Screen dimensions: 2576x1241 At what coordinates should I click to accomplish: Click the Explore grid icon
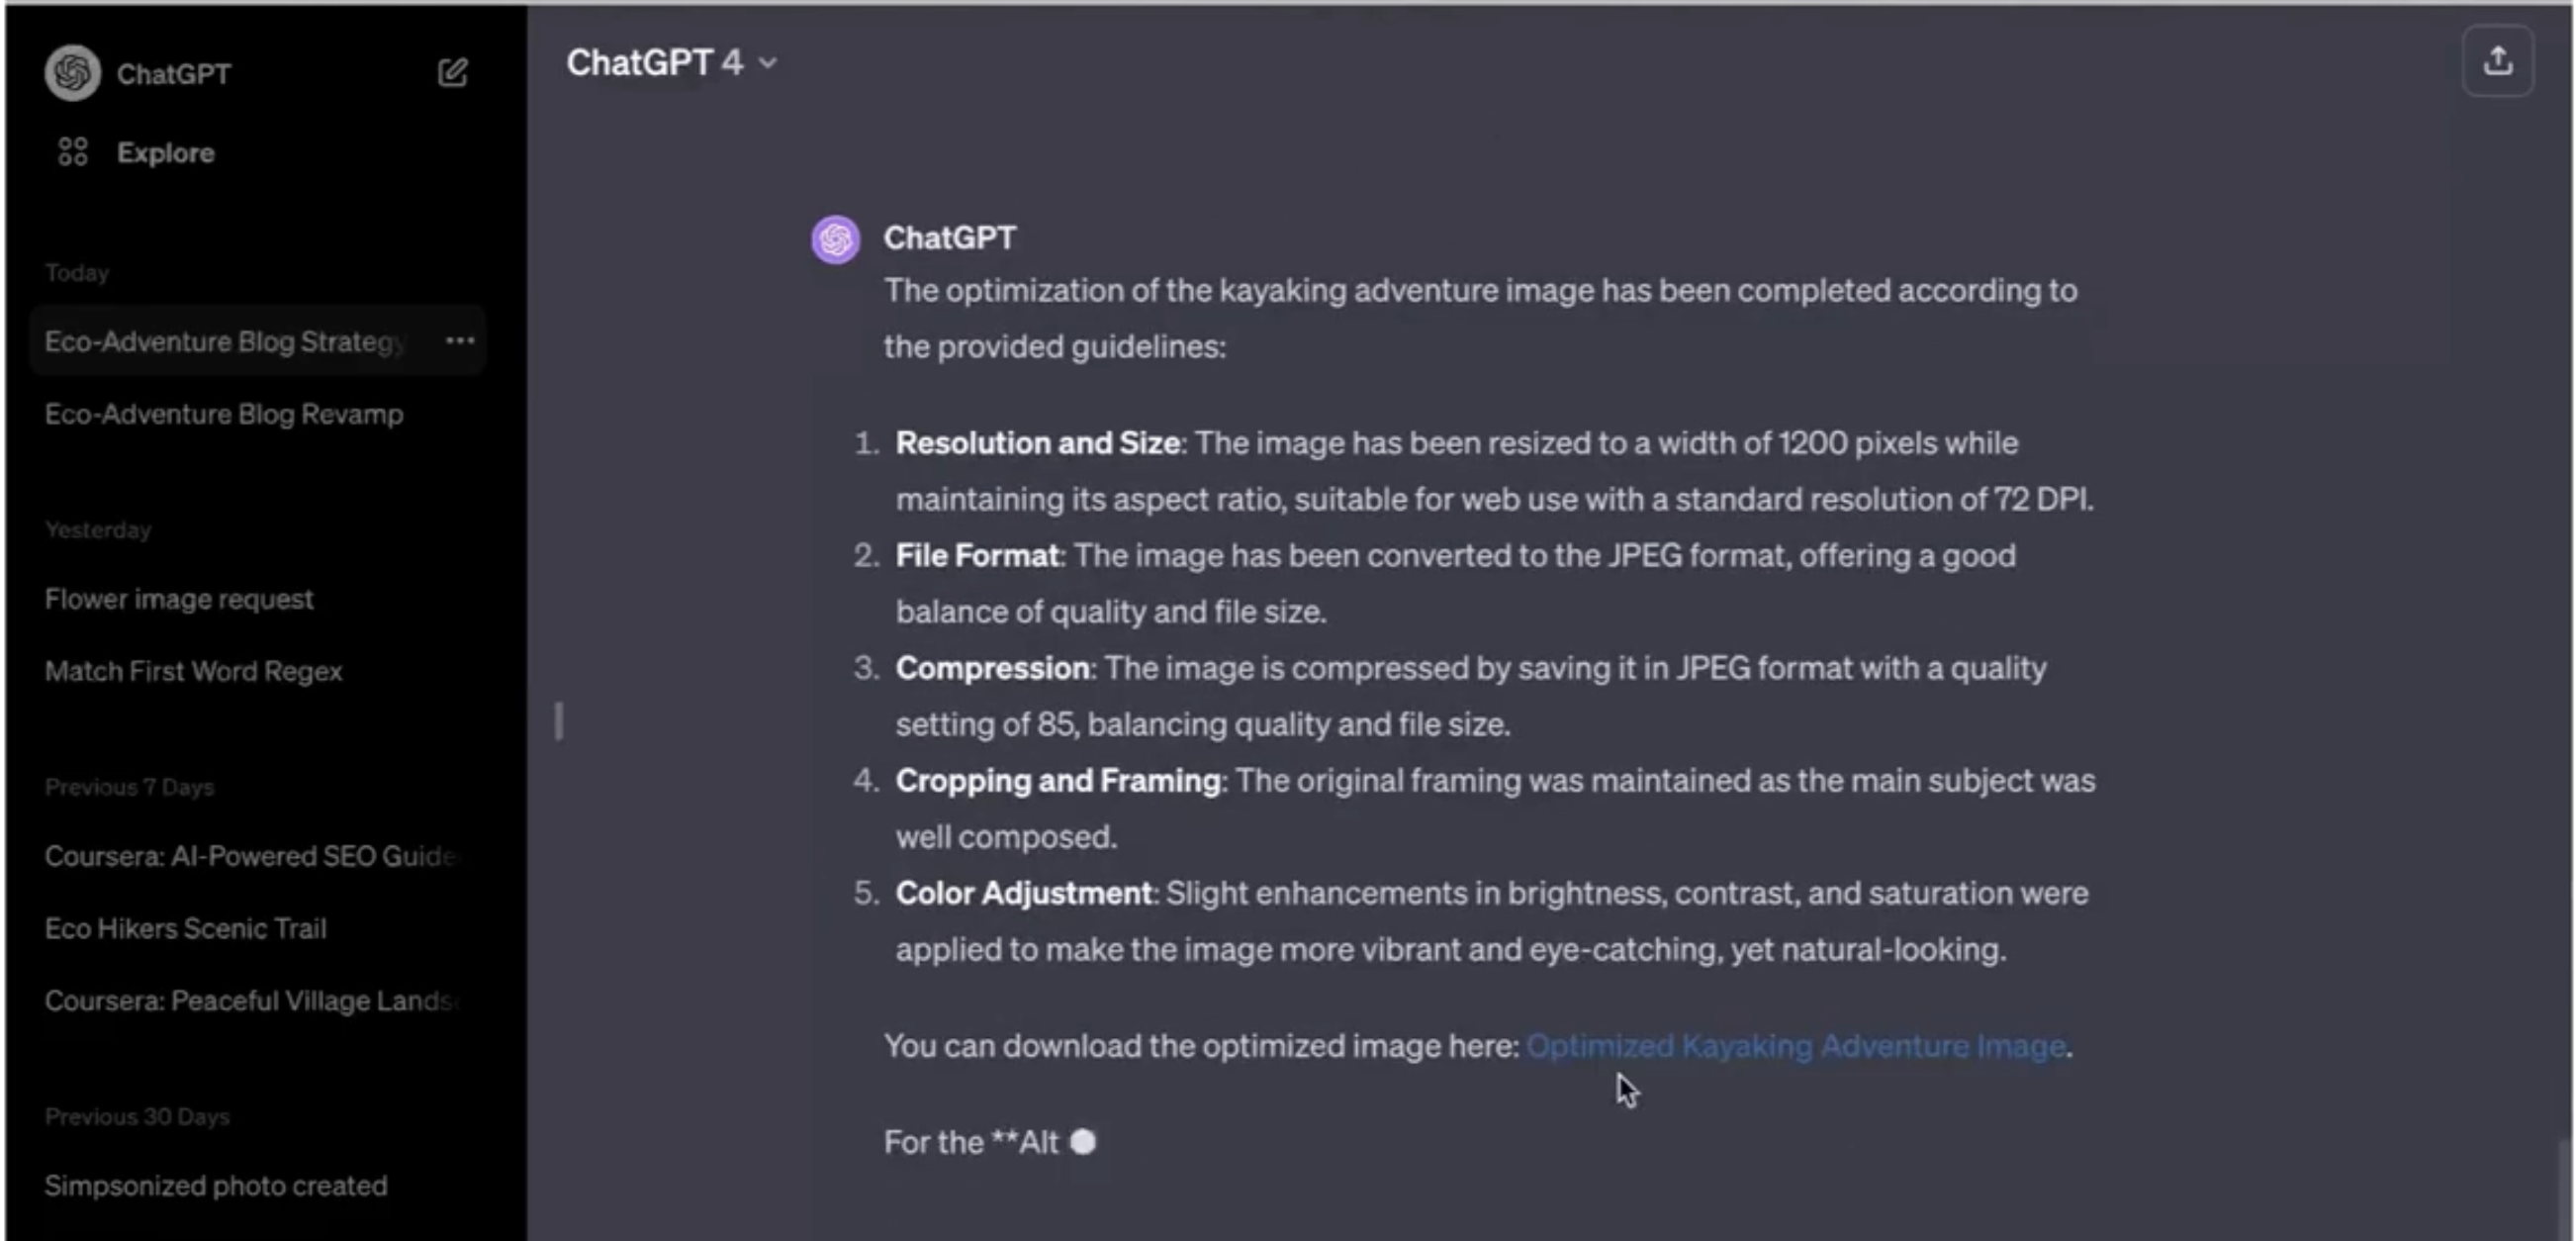pos(72,152)
